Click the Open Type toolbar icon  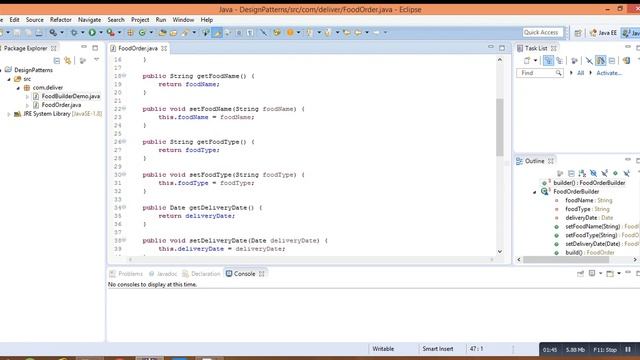pyautogui.click(x=162, y=32)
